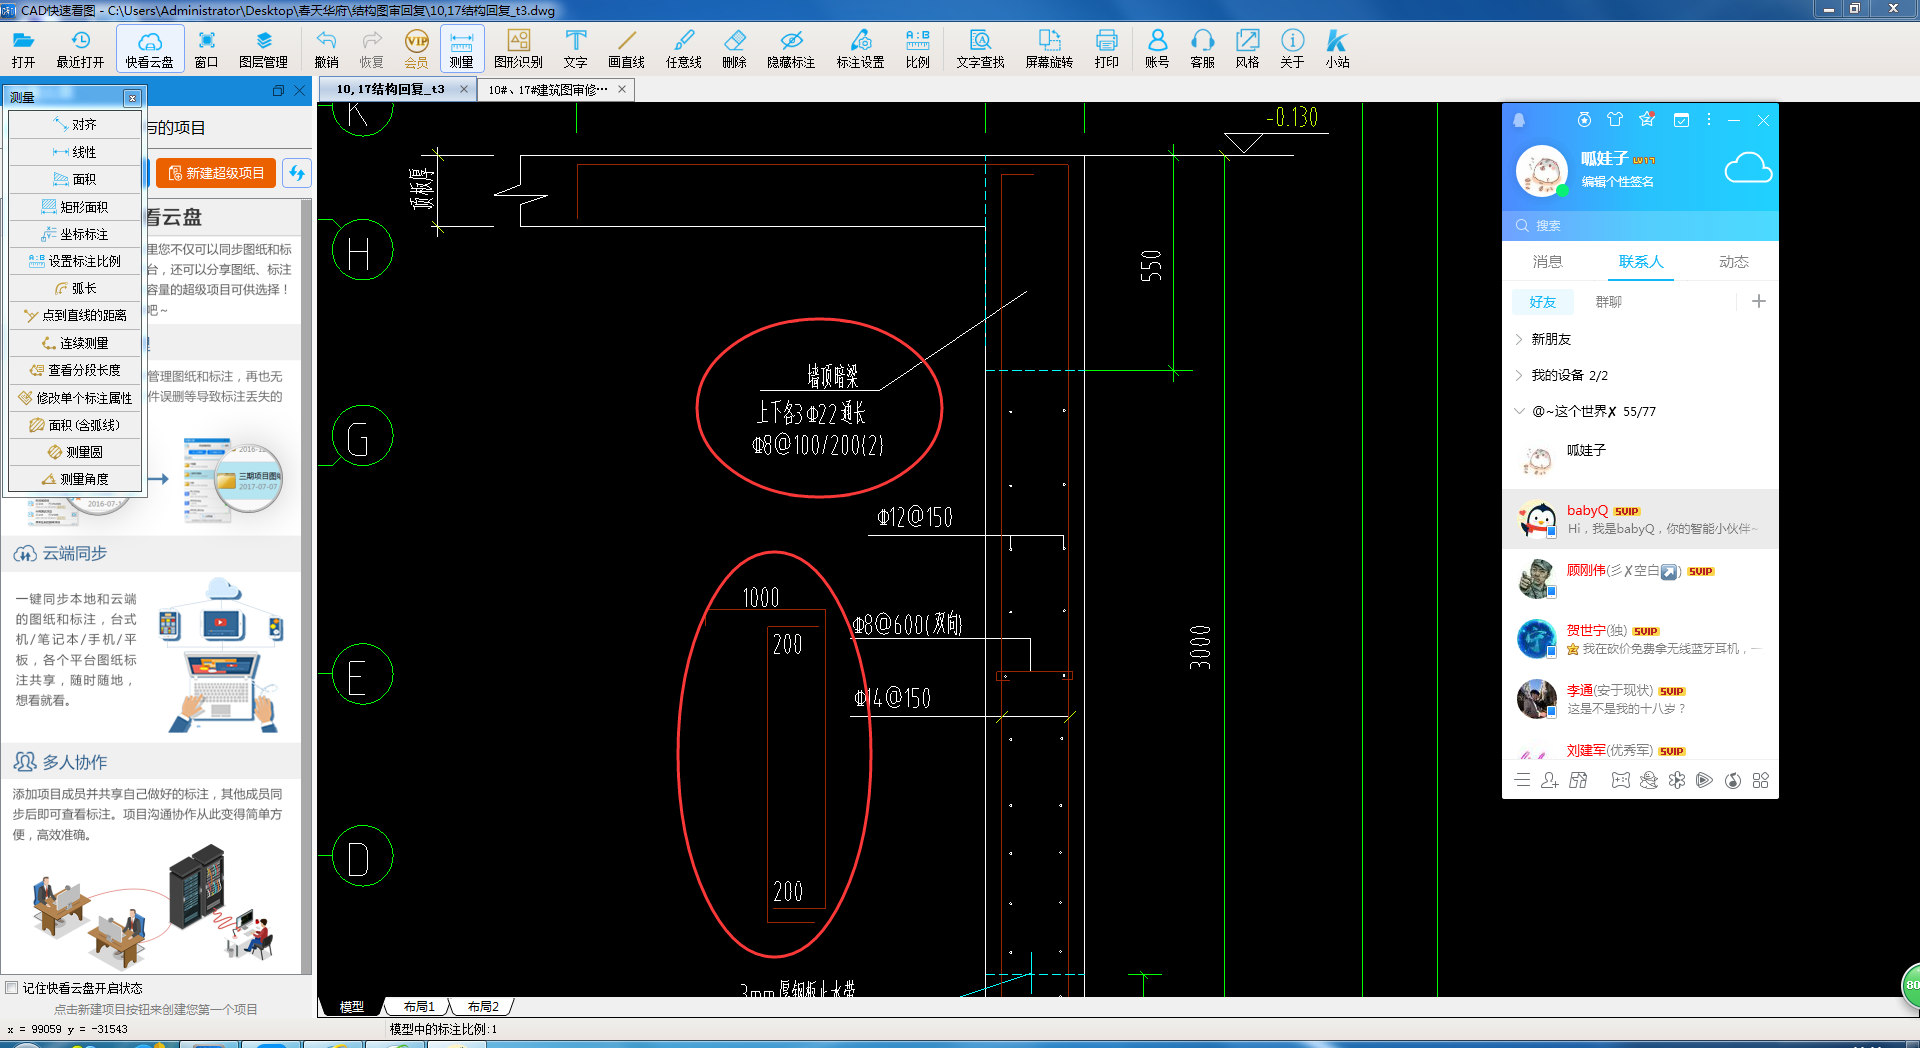Image resolution: width=1920 pixels, height=1048 pixels.
Task: Click the cloud panel vertical scrollbar
Action: coord(307,585)
